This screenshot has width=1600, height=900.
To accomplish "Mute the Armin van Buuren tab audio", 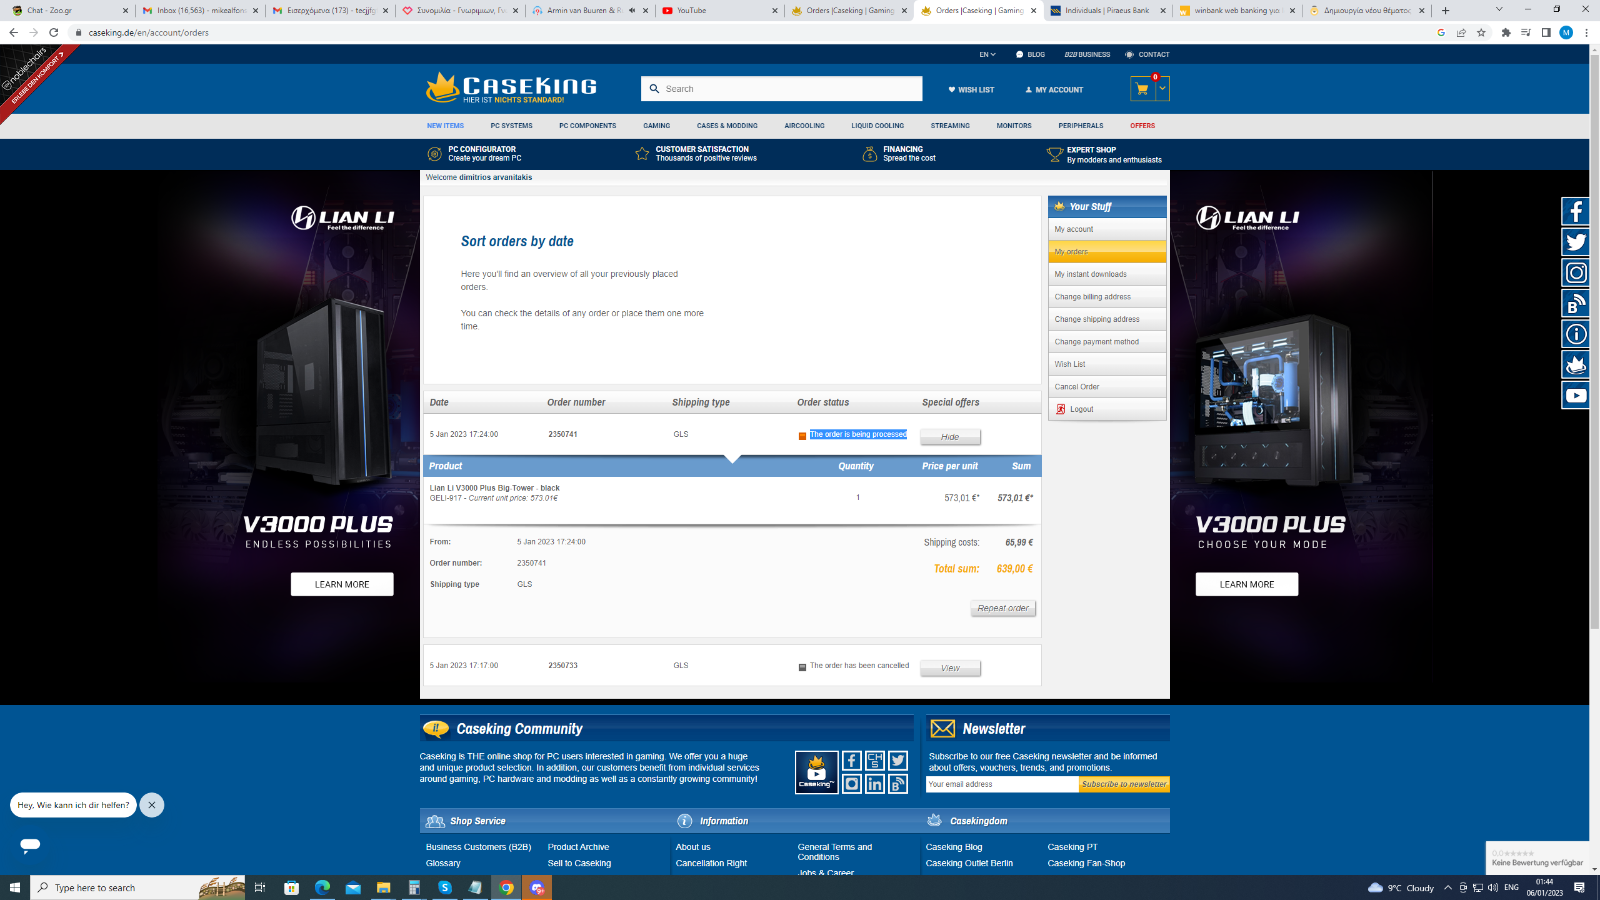I will coord(632,10).
